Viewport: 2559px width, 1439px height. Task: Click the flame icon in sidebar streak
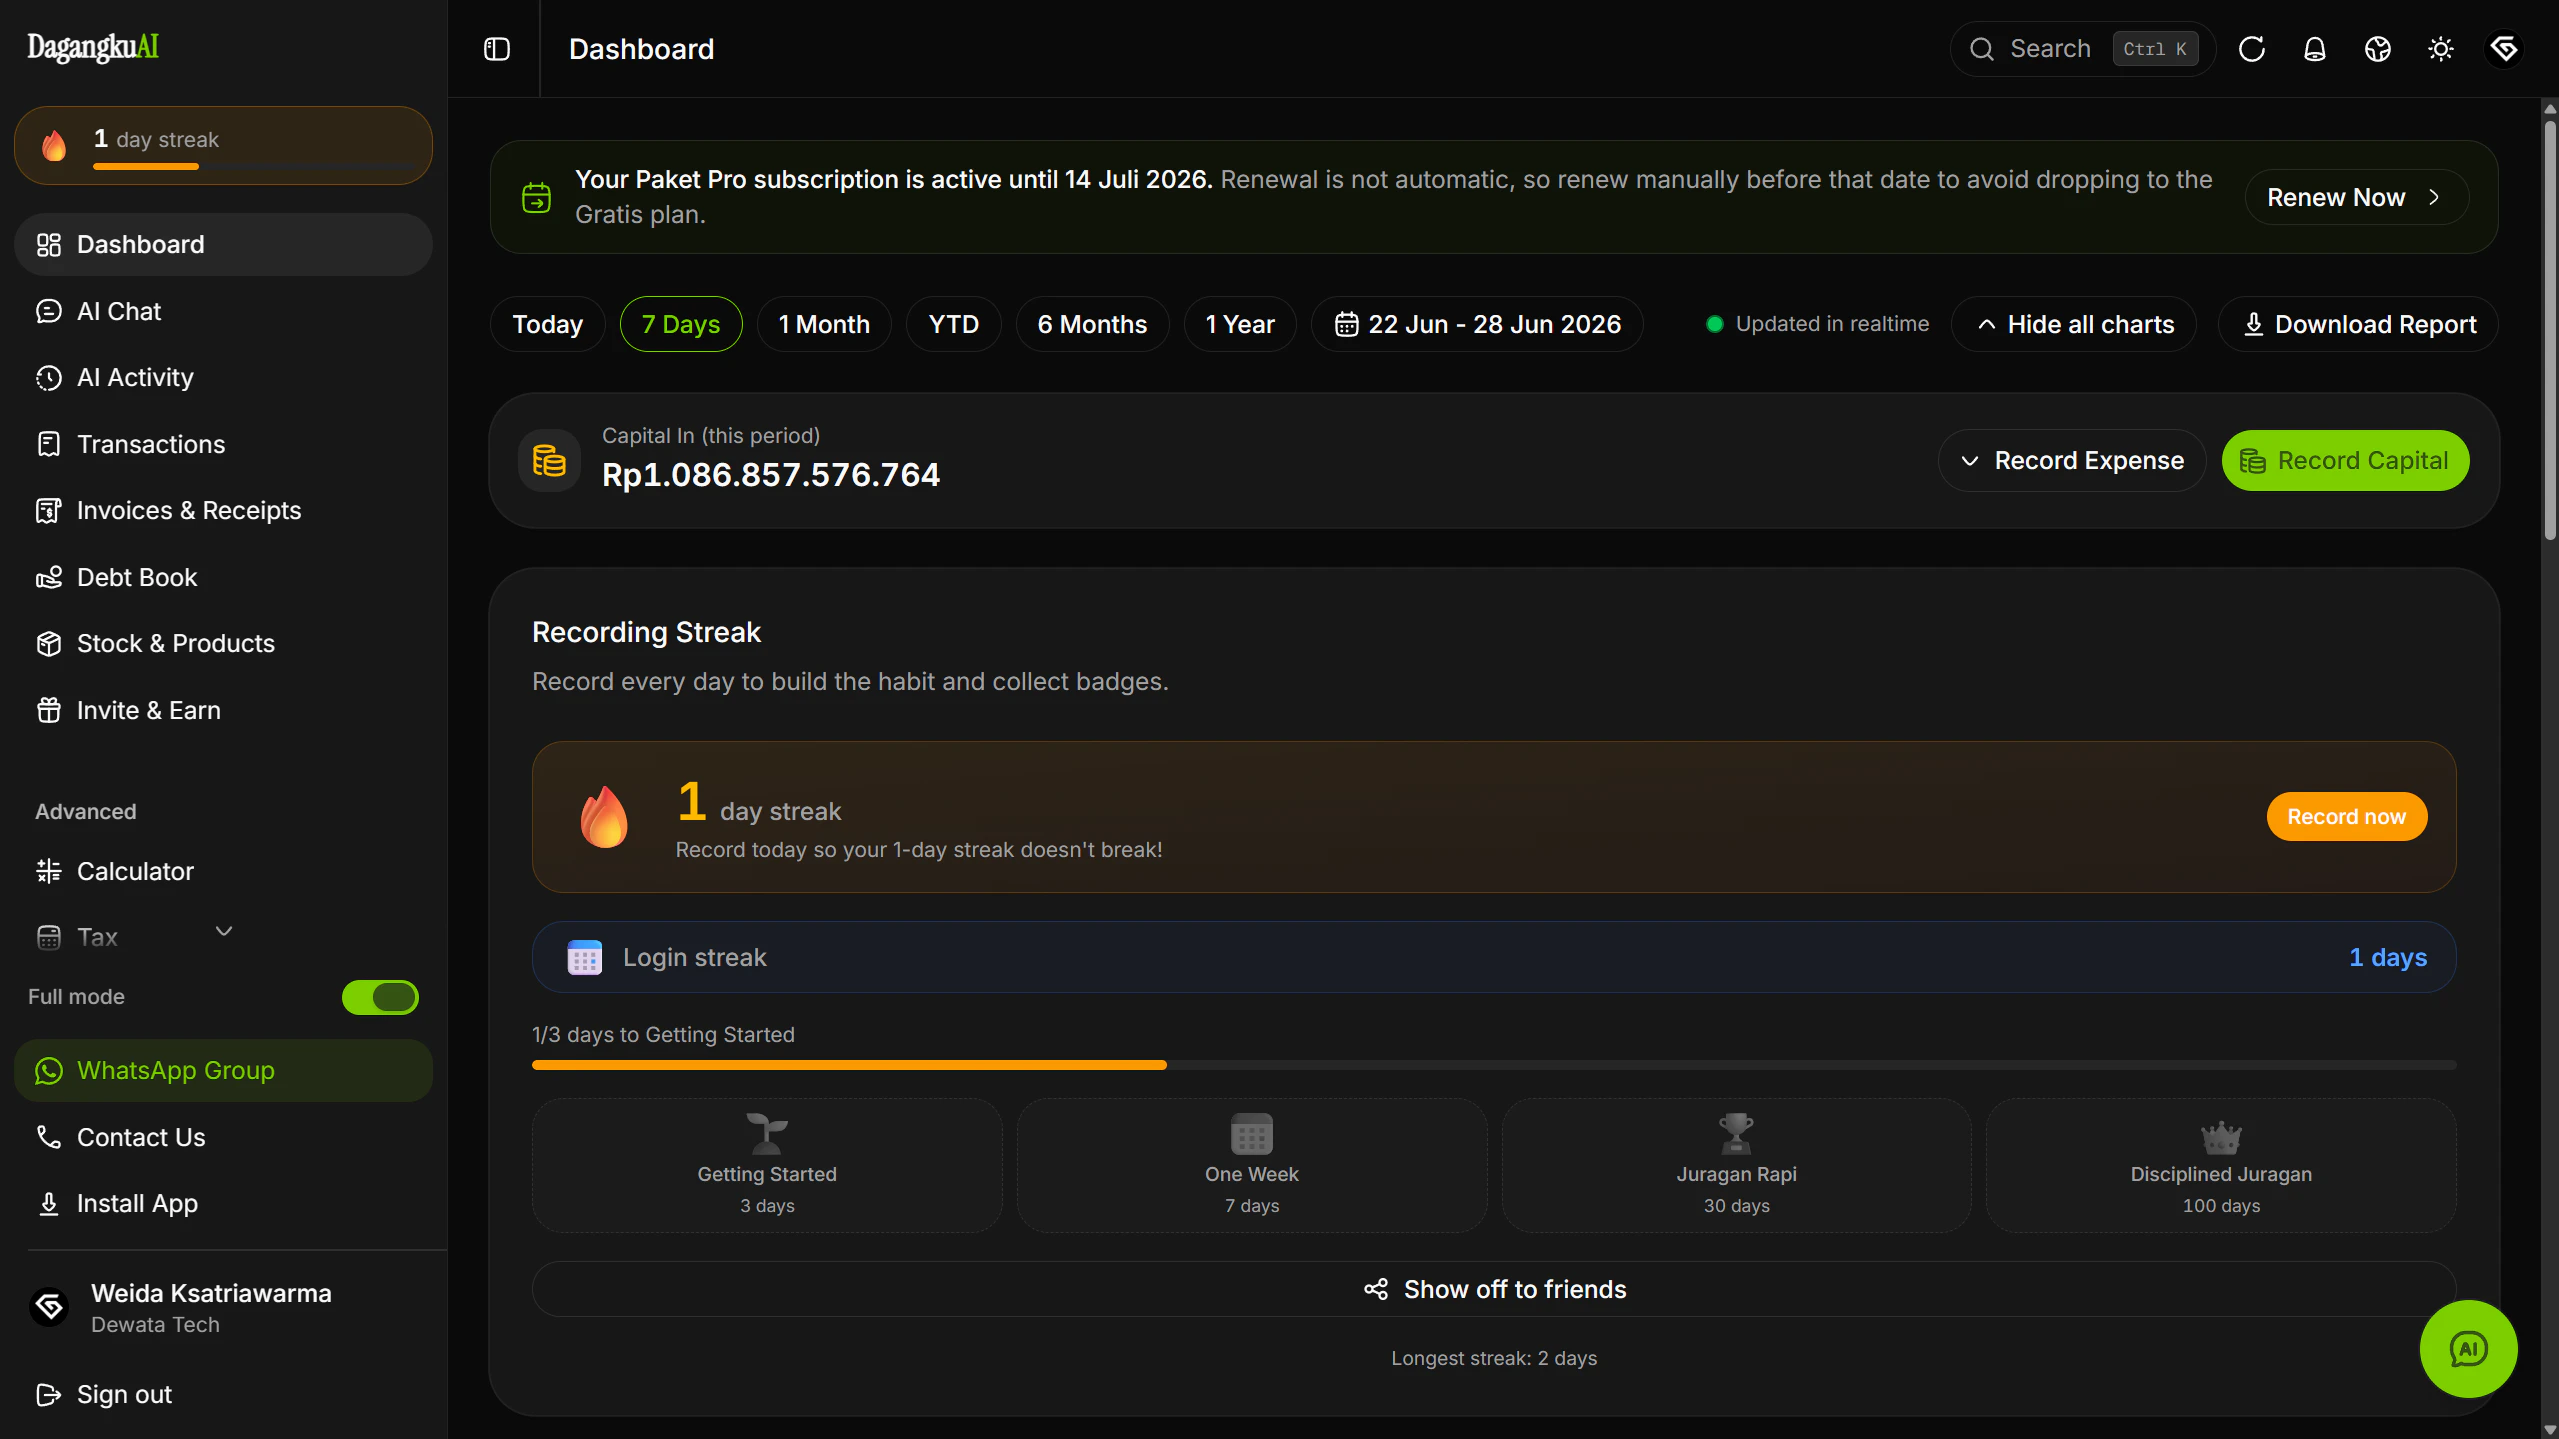[54, 145]
